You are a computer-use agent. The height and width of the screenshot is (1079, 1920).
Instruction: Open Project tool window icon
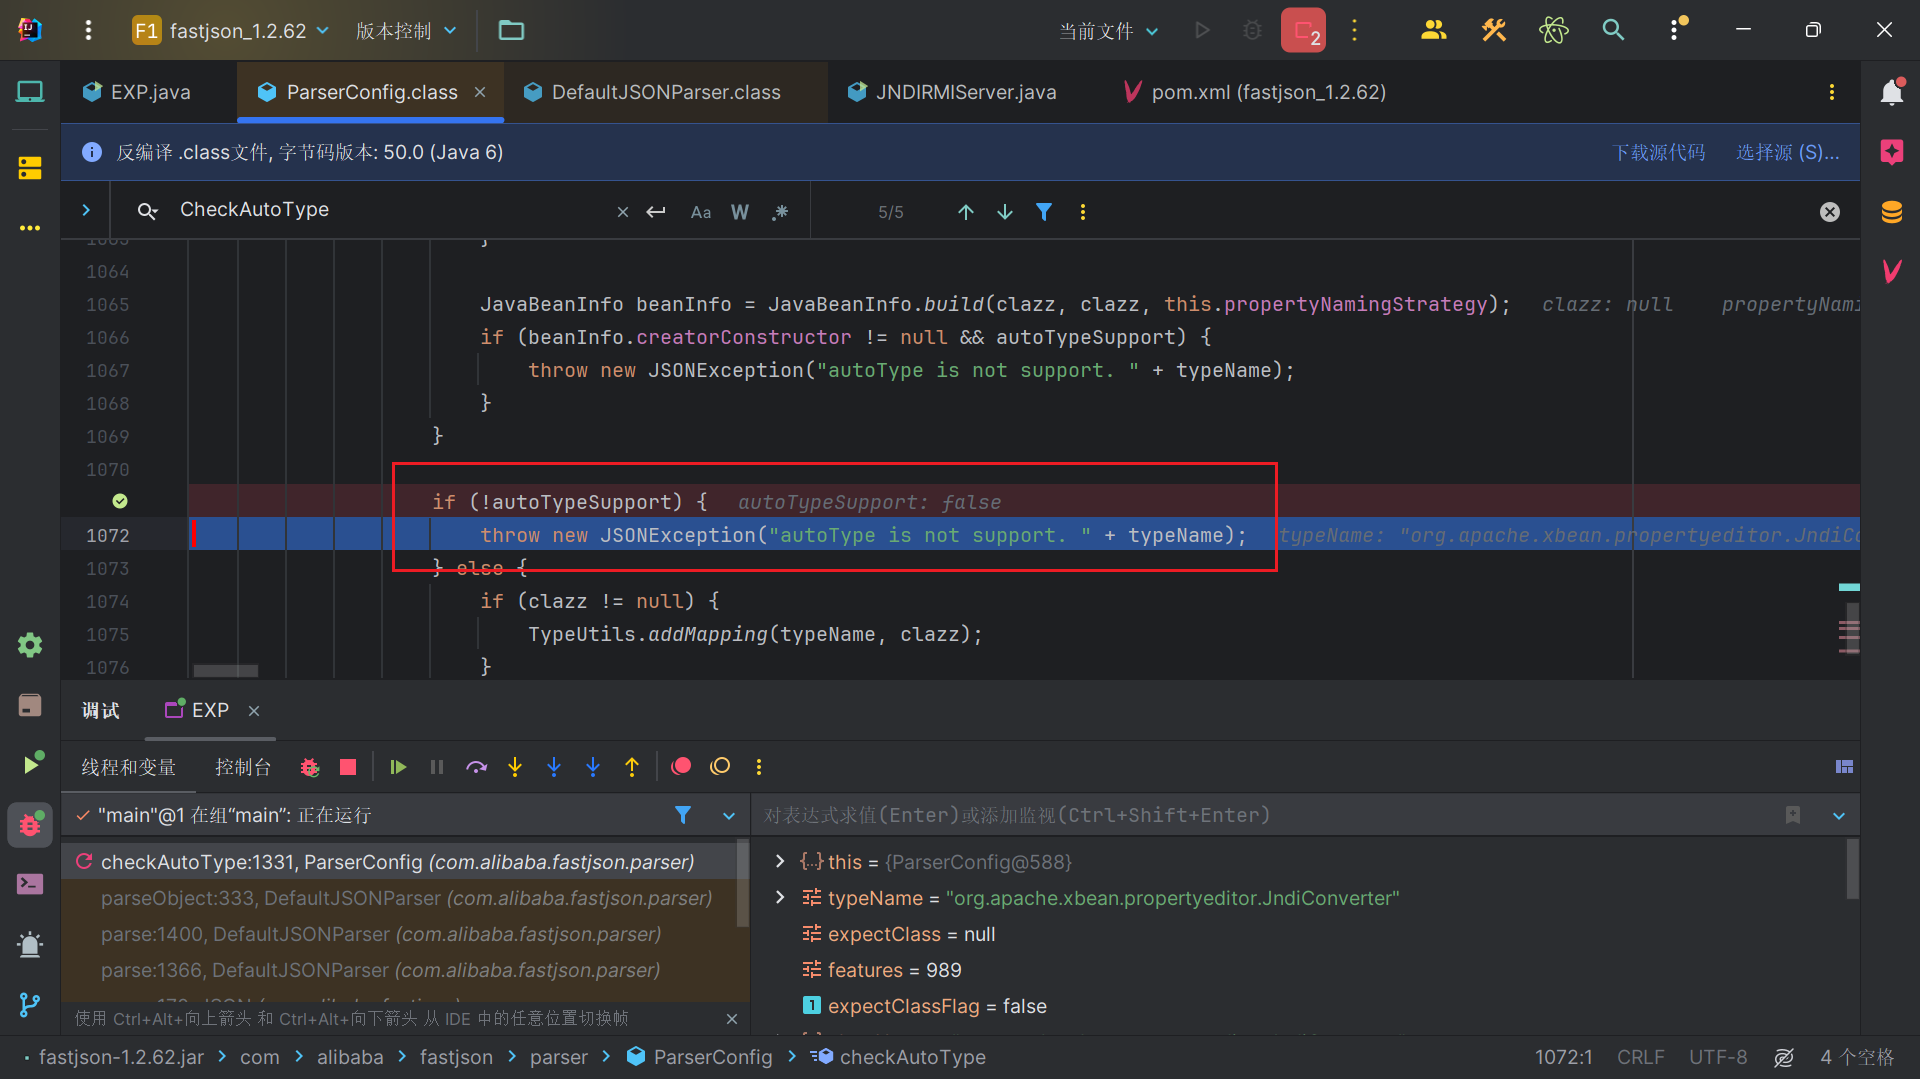tap(30, 92)
